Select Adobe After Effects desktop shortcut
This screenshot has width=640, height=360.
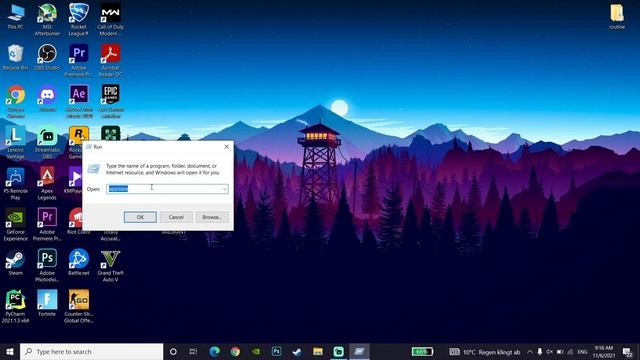click(79, 102)
